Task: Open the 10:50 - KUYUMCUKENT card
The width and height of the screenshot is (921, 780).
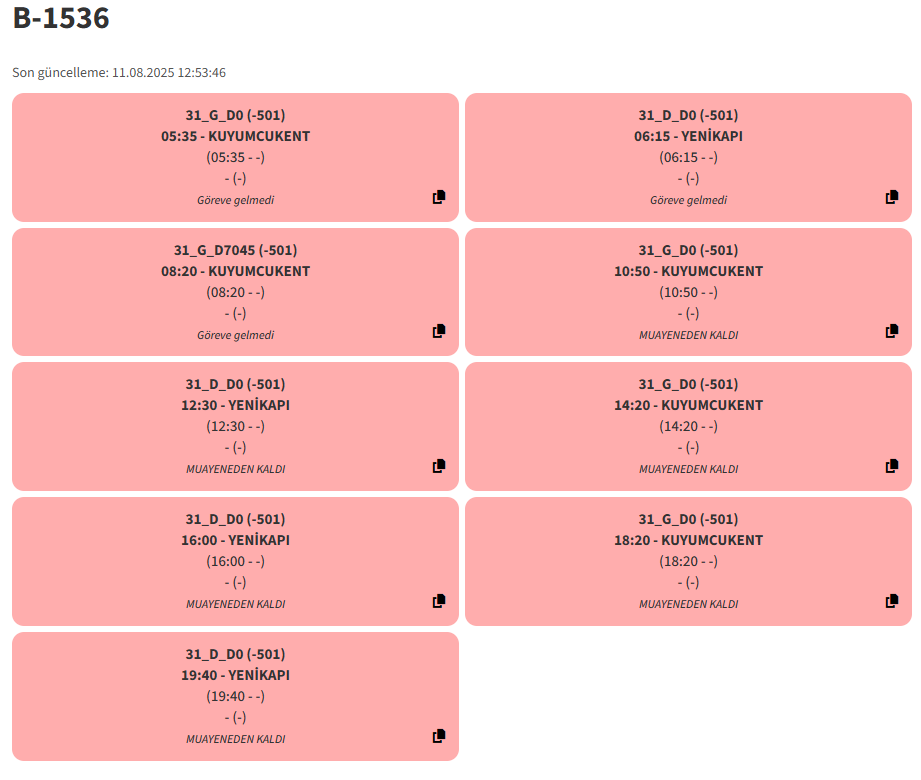Action: pyautogui.click(x=688, y=292)
